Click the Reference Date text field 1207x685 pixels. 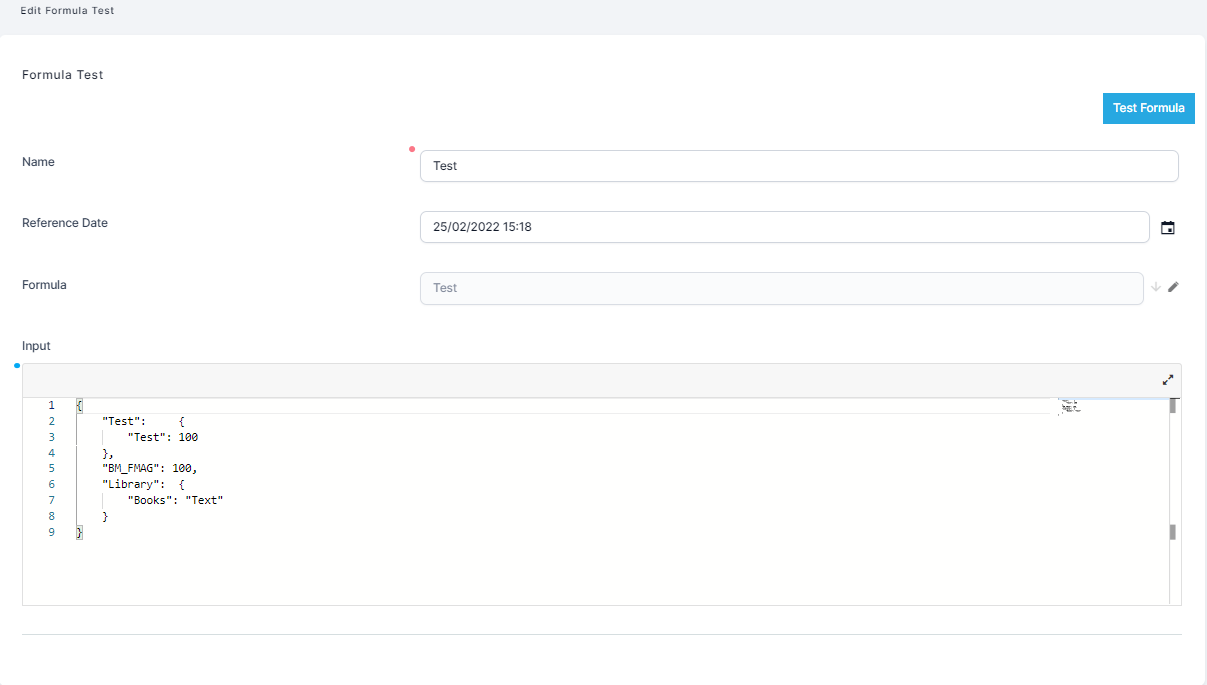[x=784, y=227]
